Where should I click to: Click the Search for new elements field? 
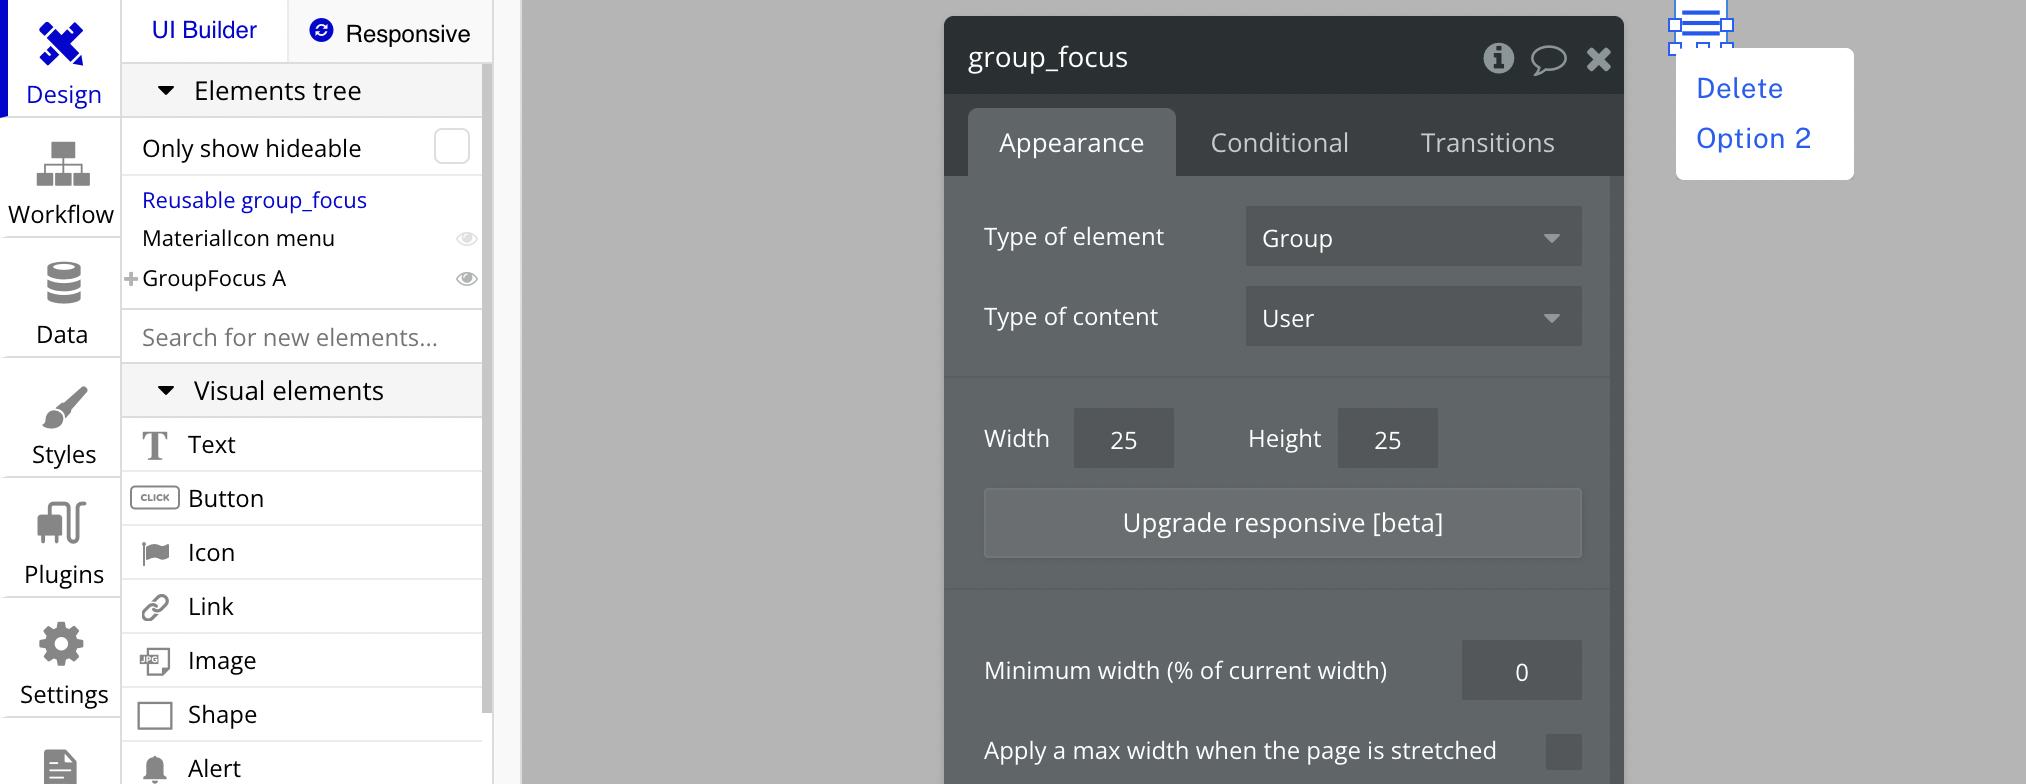click(x=301, y=337)
